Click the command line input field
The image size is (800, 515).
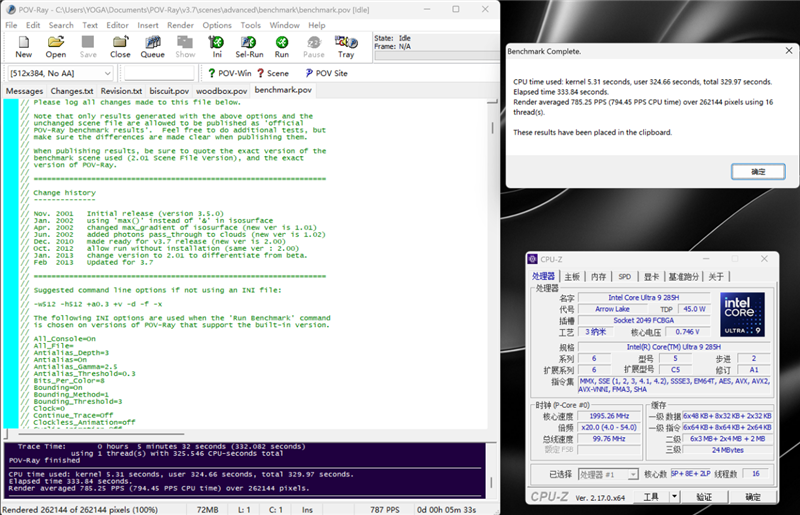pos(159,73)
